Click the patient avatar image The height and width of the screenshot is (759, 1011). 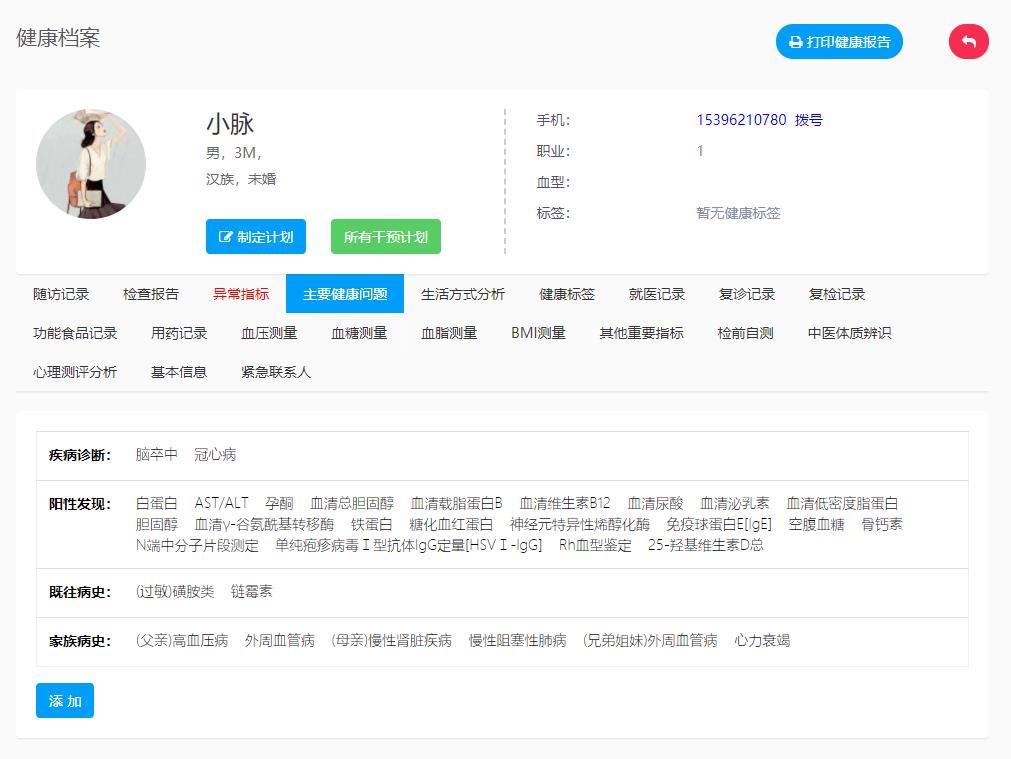click(x=91, y=164)
